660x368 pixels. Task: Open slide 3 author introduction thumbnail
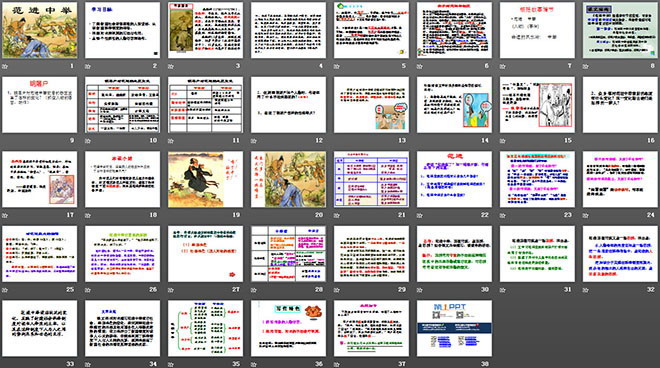(205, 30)
